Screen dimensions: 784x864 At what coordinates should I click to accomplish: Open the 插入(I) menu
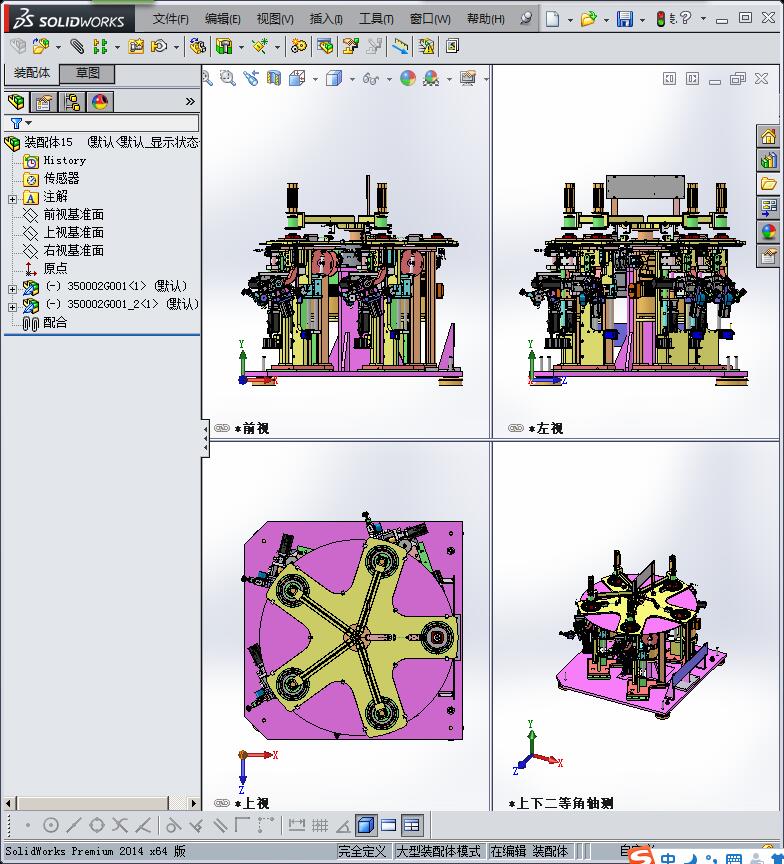326,19
